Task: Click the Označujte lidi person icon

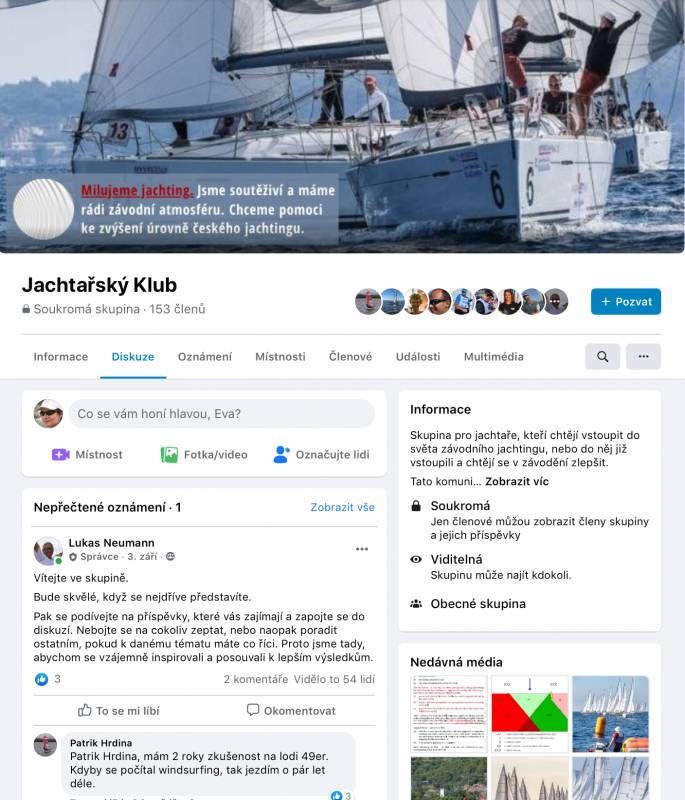Action: coord(282,455)
